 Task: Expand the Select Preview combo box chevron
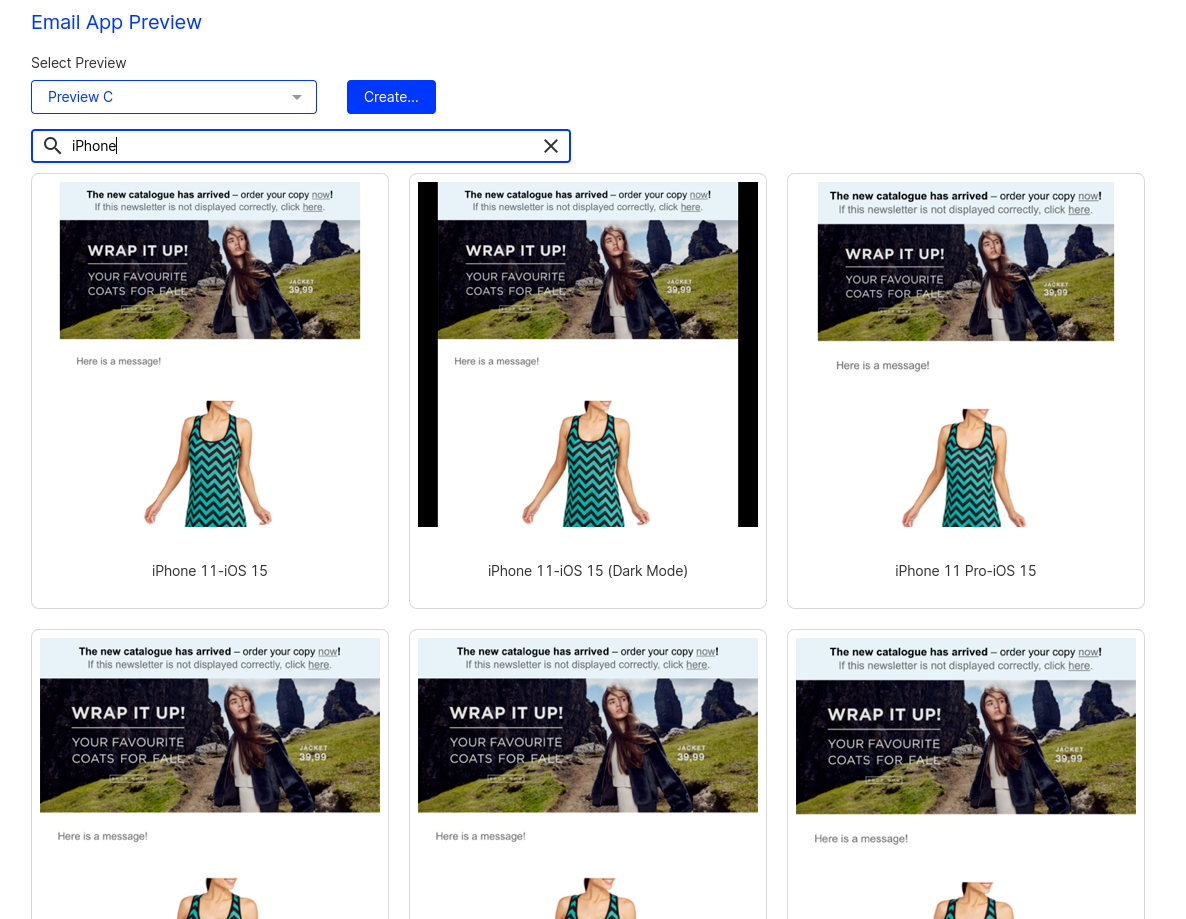tap(296, 97)
